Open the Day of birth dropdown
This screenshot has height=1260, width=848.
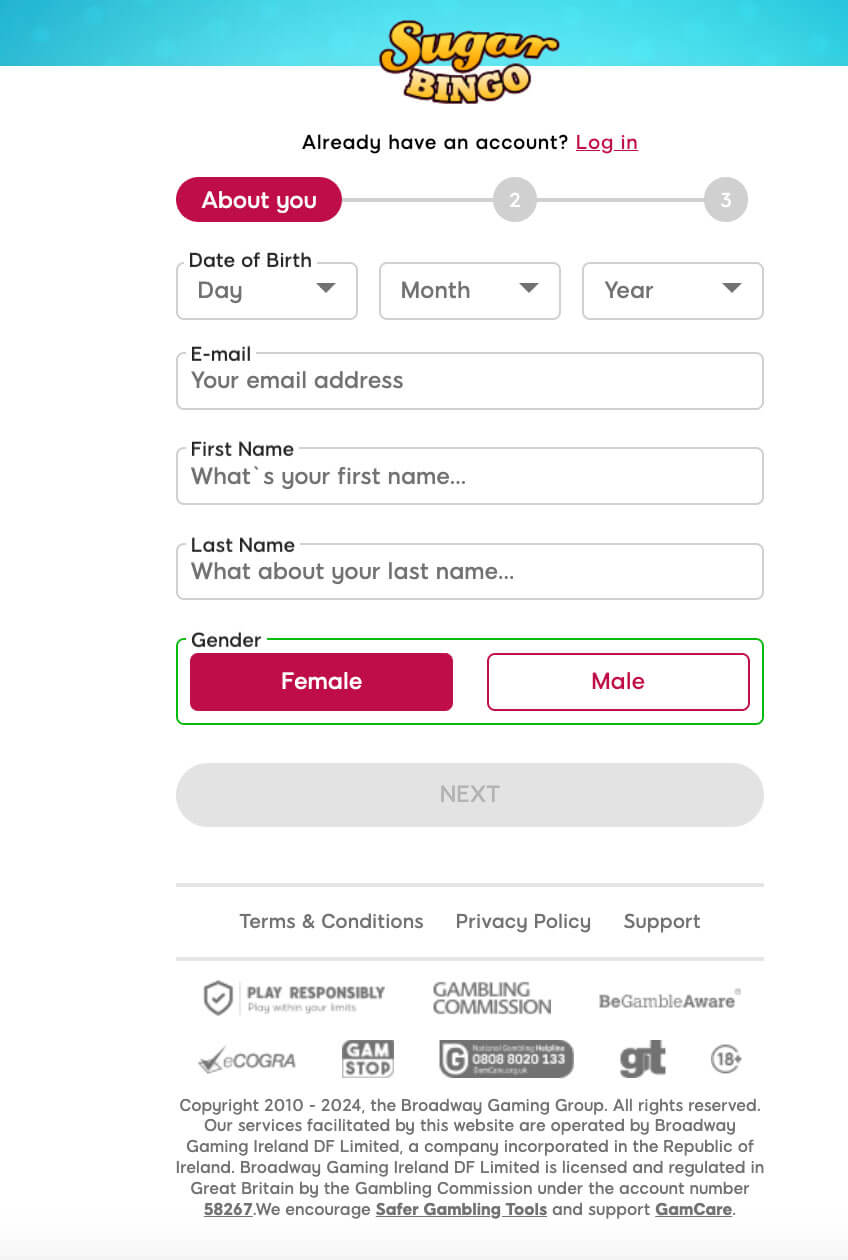tap(267, 291)
